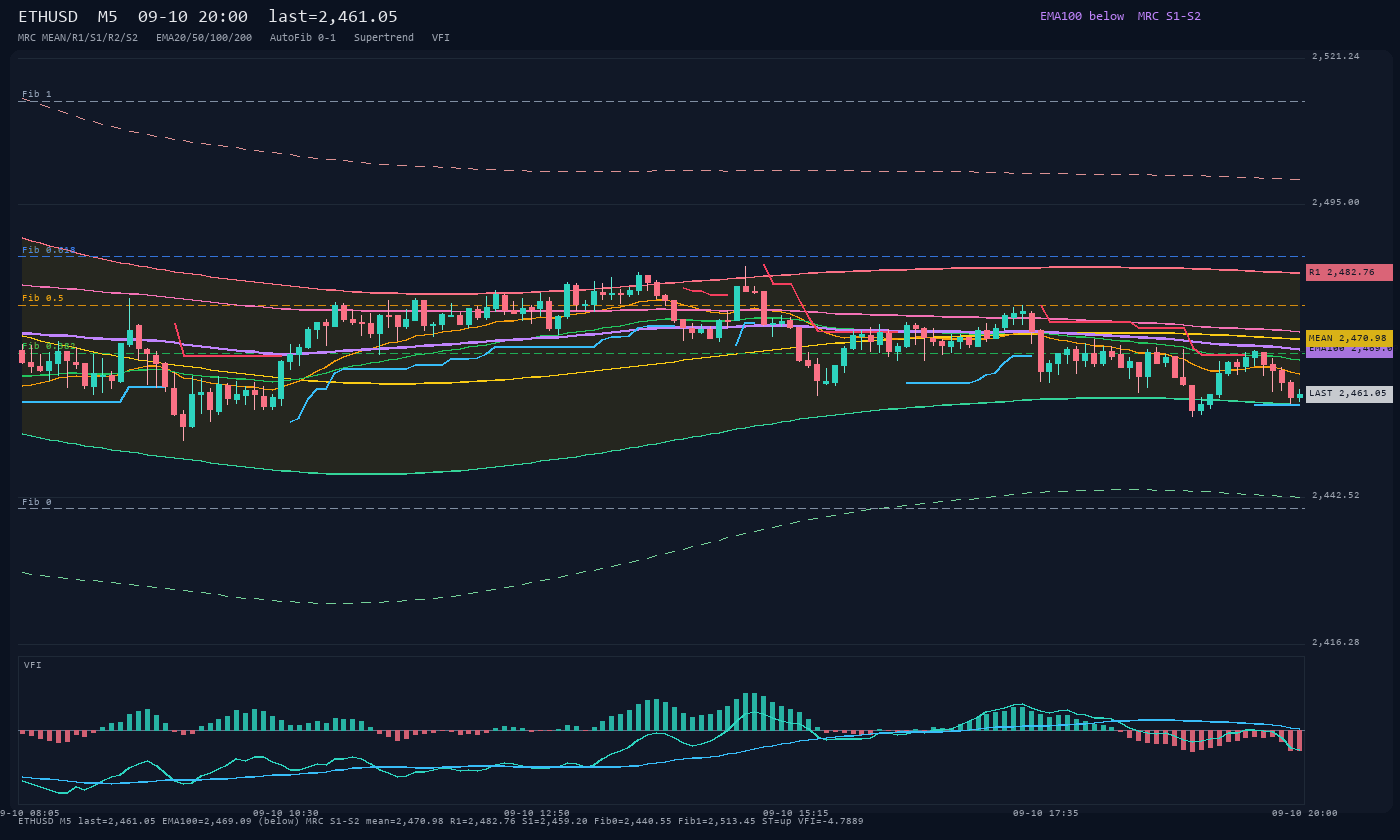Click the Supertrend legend entry
The image size is (1400, 840).
coord(384,37)
